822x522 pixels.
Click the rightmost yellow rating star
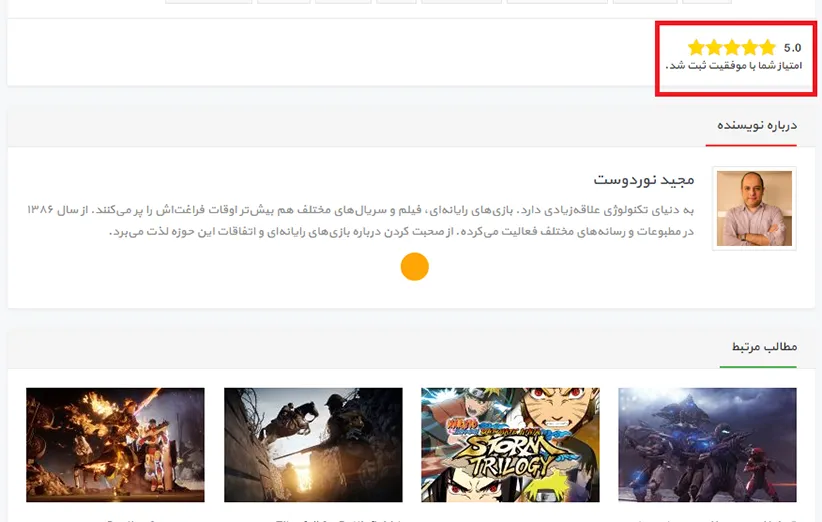pyautogui.click(x=767, y=47)
